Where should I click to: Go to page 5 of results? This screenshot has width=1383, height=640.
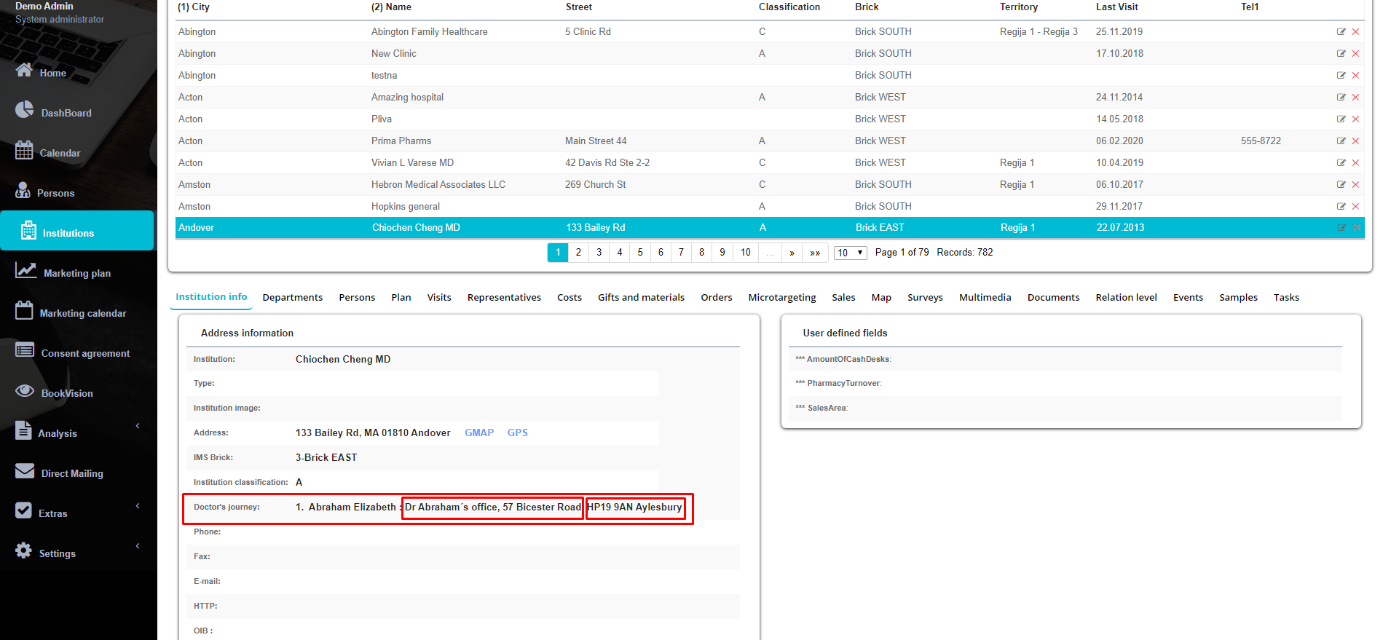pos(640,253)
